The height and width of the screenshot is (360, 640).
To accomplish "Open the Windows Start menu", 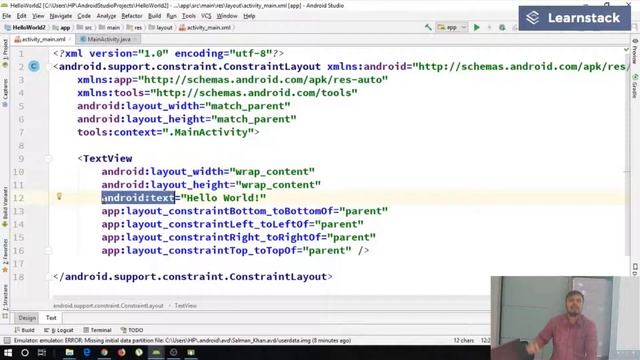I will [x=8, y=352].
